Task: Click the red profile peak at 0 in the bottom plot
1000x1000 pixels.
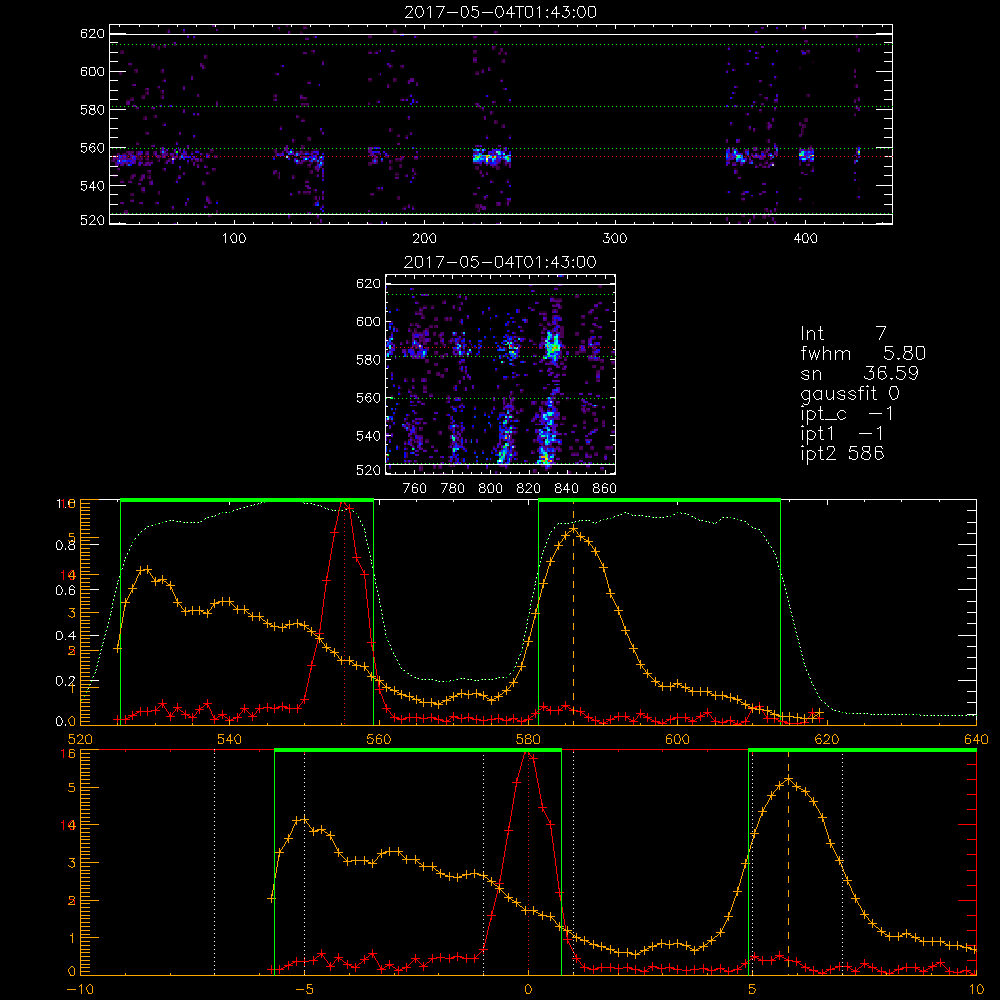Action: click(528, 755)
